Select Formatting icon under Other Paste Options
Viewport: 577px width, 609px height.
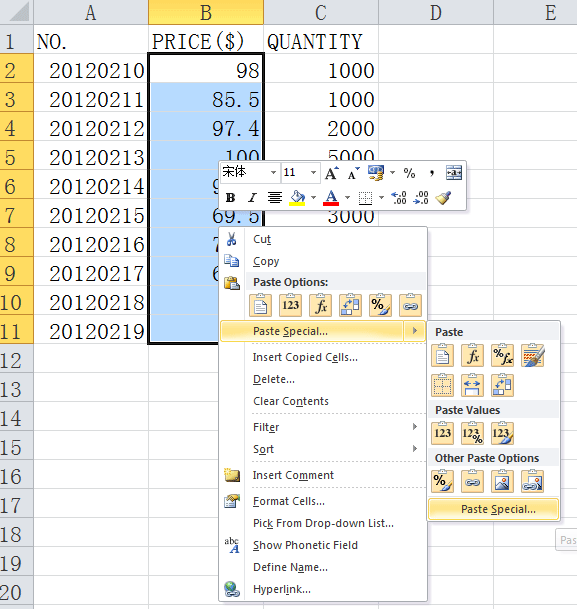442,482
